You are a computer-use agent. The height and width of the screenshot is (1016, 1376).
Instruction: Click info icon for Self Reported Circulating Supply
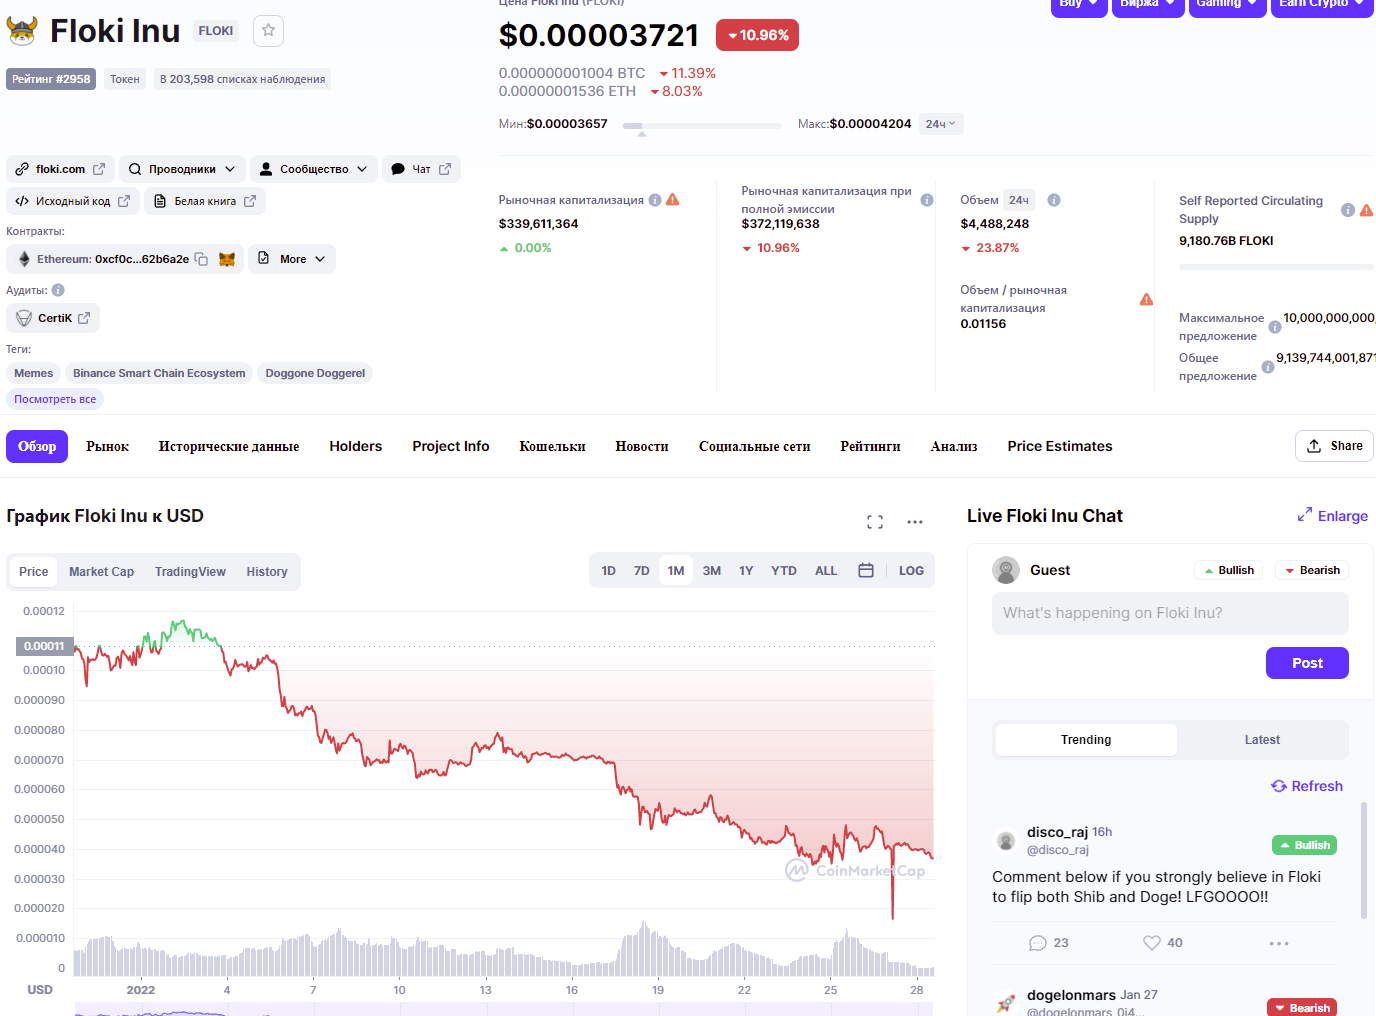(1348, 210)
